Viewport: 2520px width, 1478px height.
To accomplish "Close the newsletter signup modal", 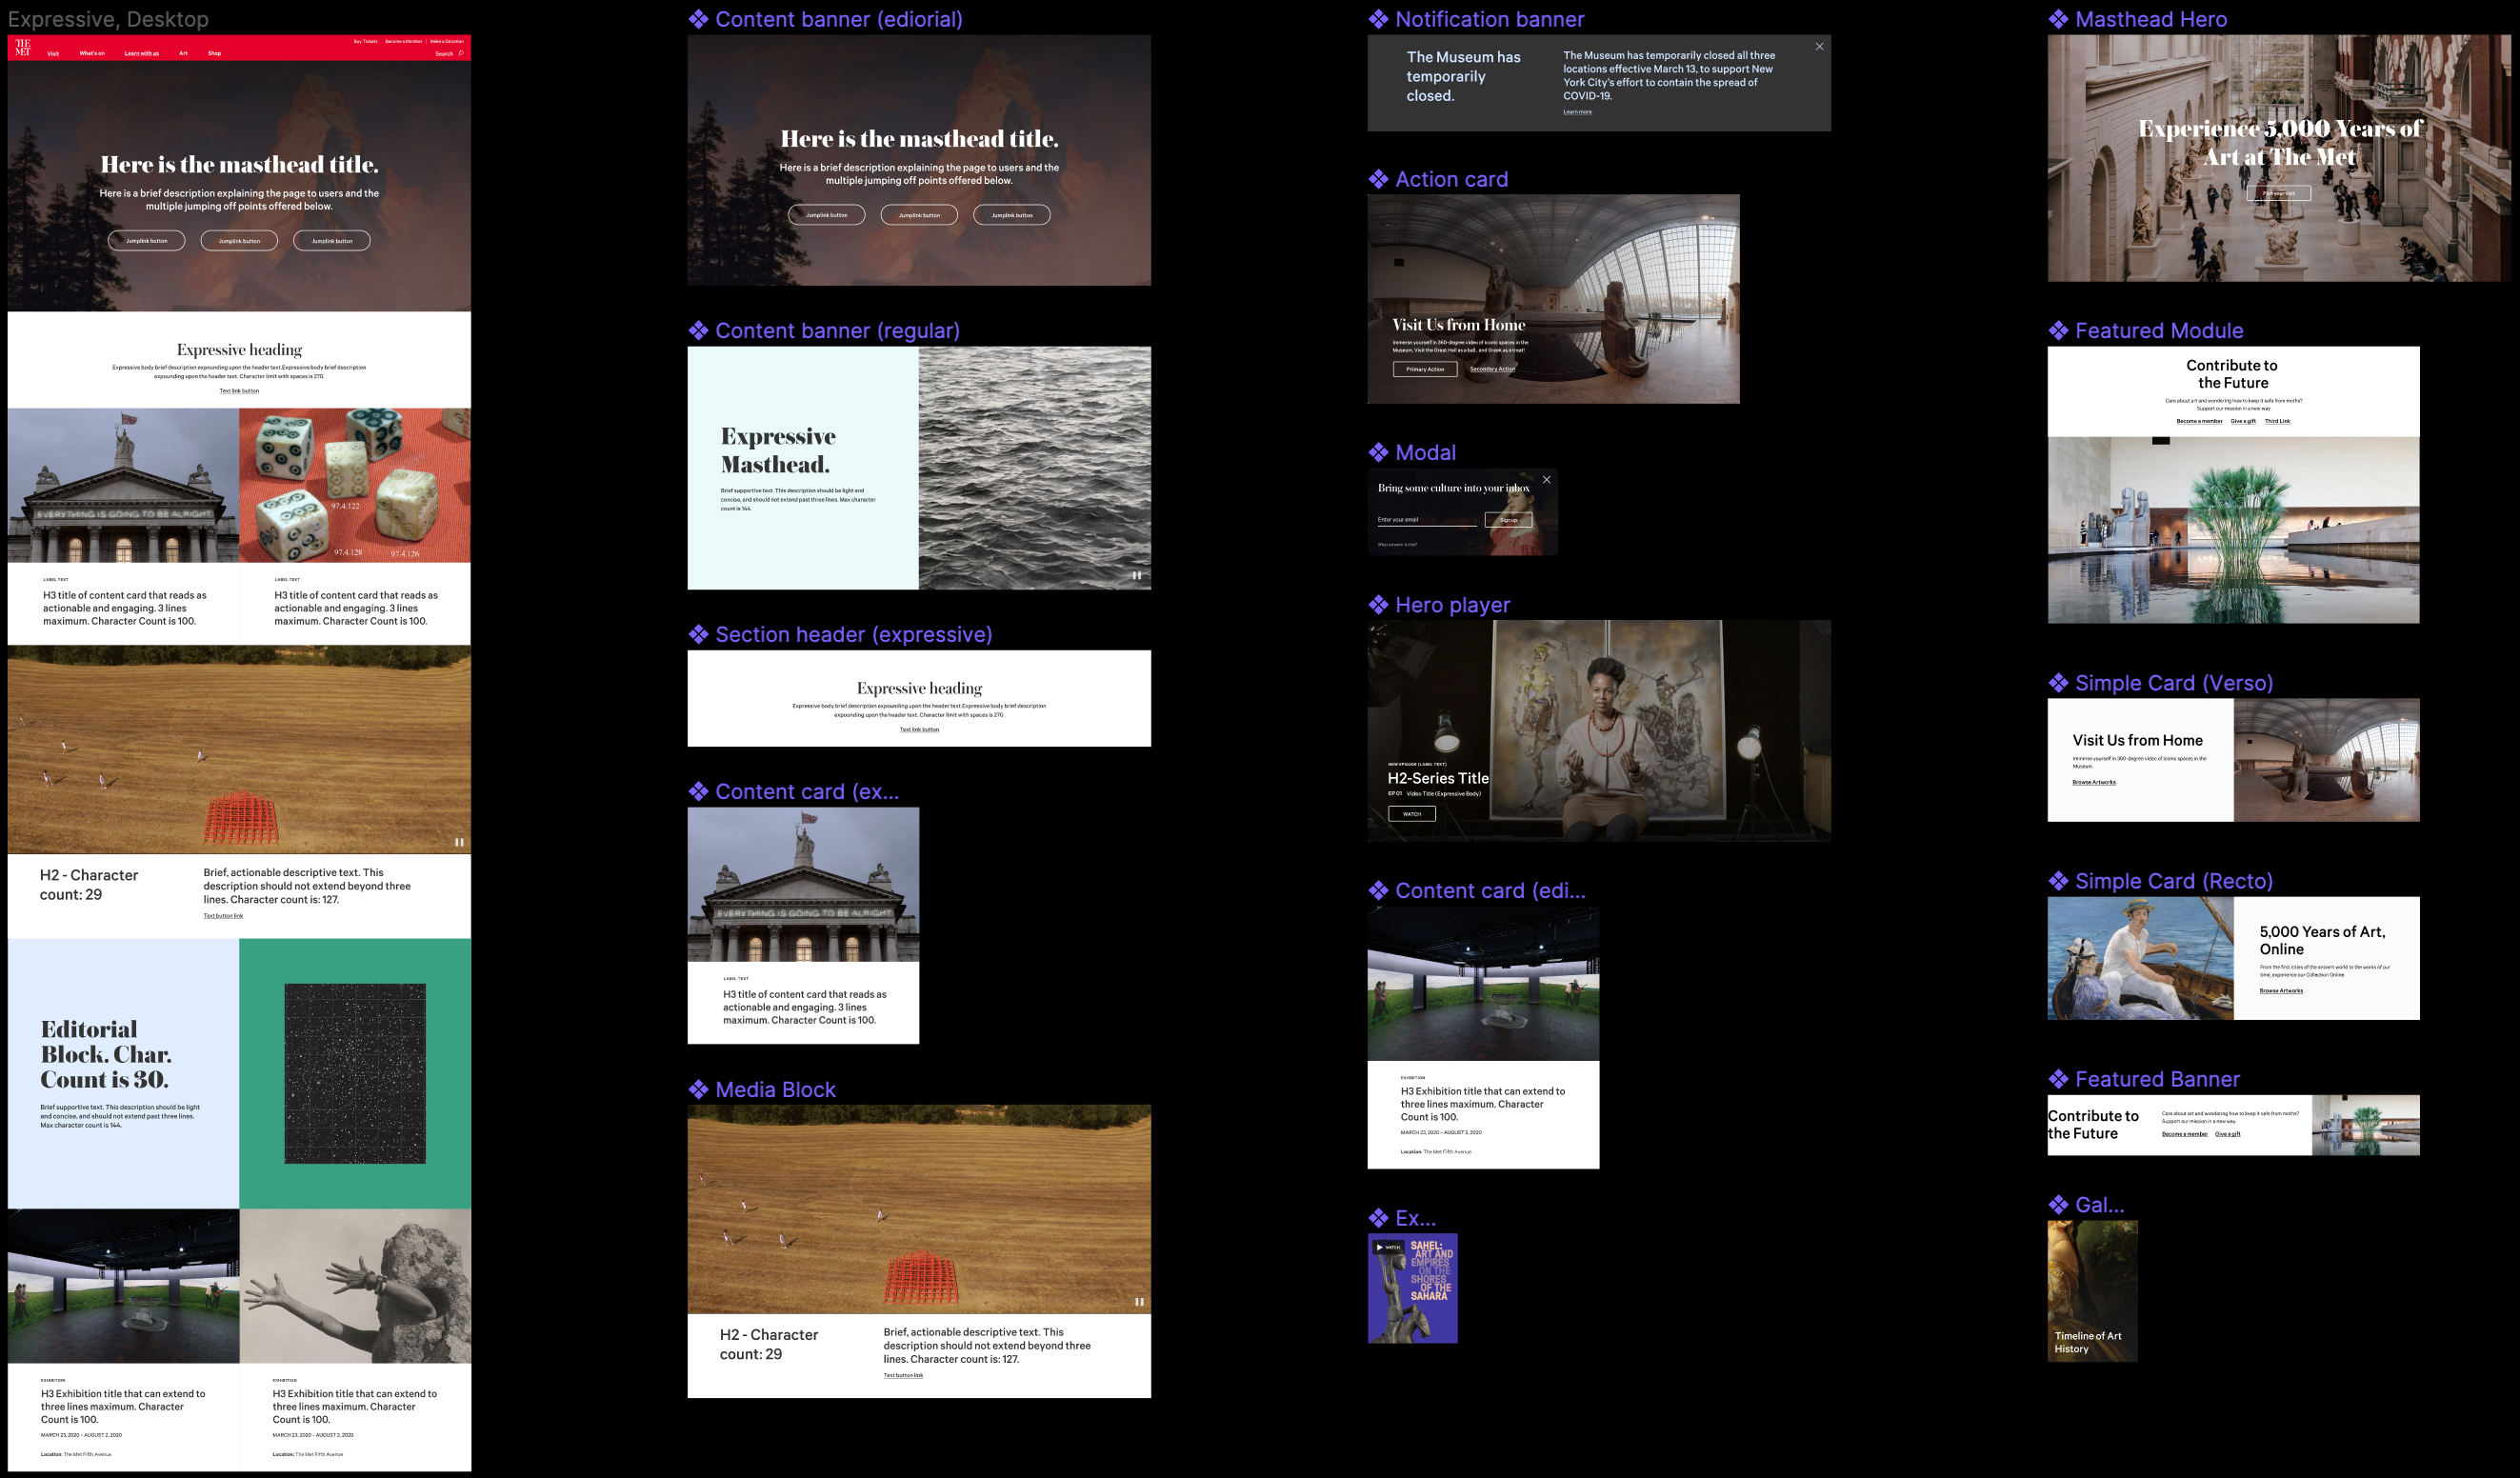I will tap(1546, 480).
